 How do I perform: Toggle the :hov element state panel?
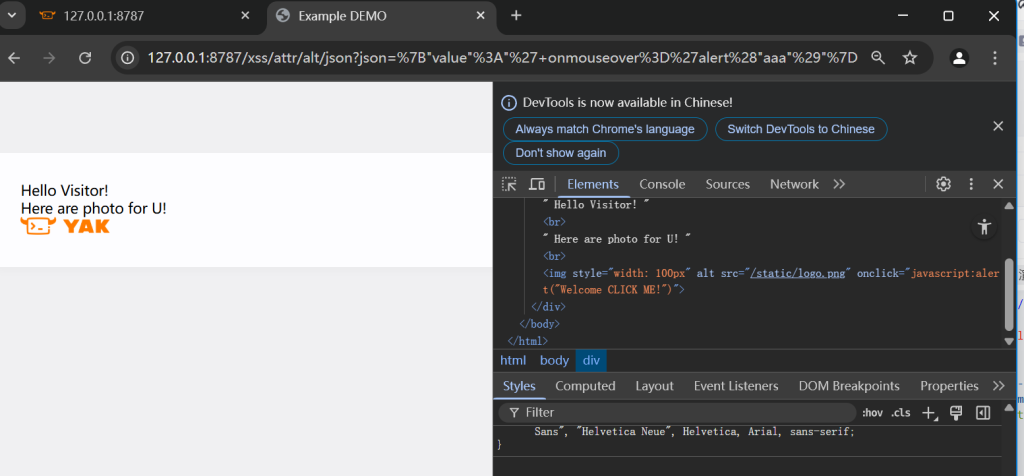tap(872, 412)
